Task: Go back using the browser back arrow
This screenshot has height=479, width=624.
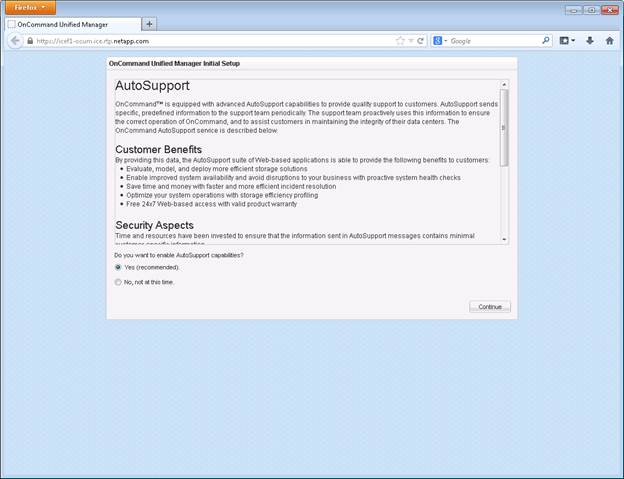Action: coord(15,41)
